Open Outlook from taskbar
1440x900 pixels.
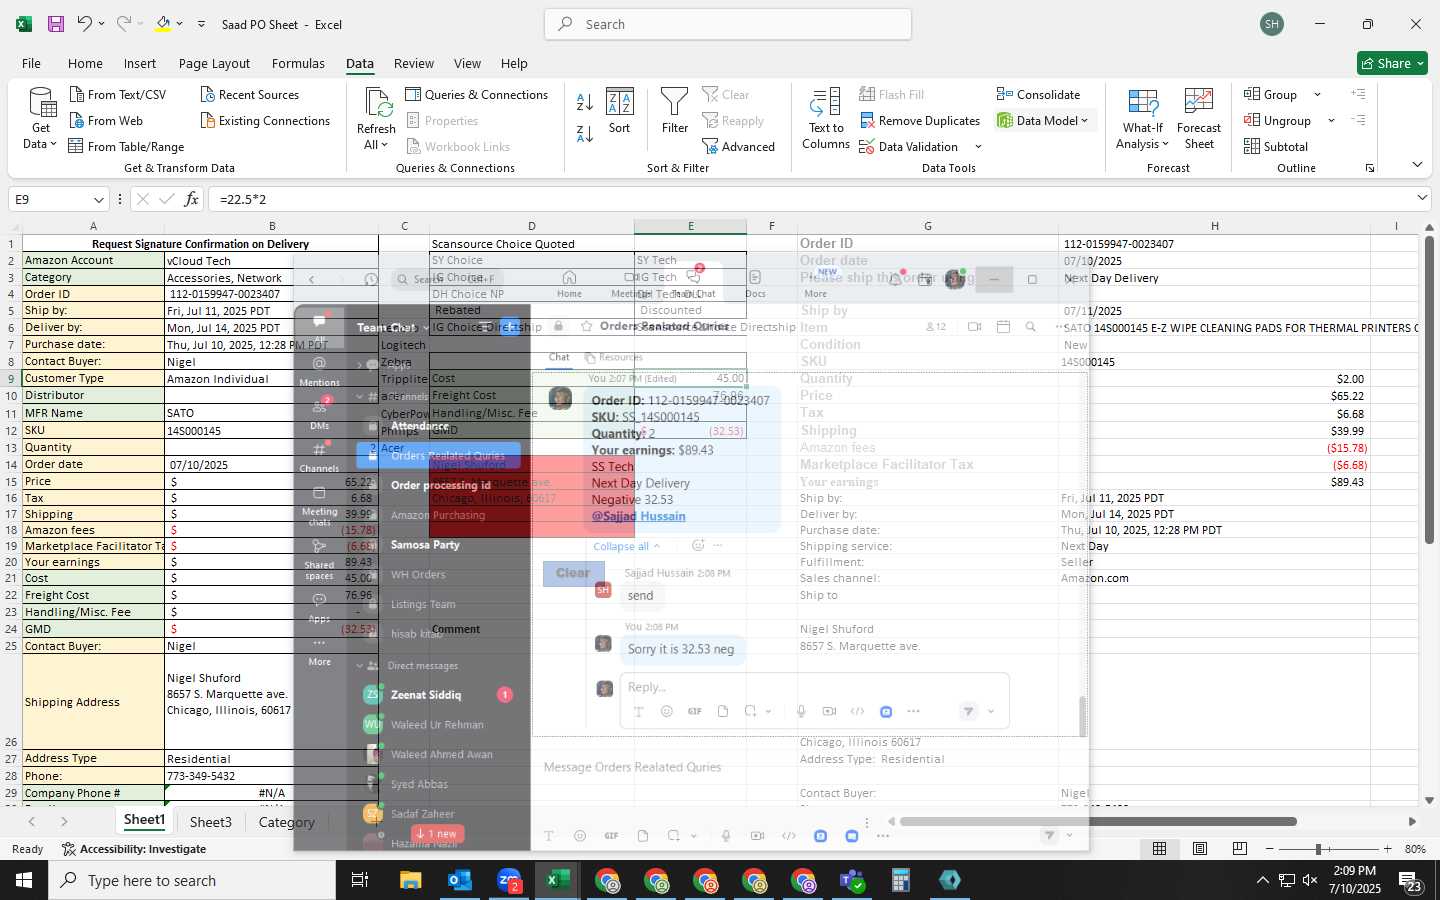point(459,880)
